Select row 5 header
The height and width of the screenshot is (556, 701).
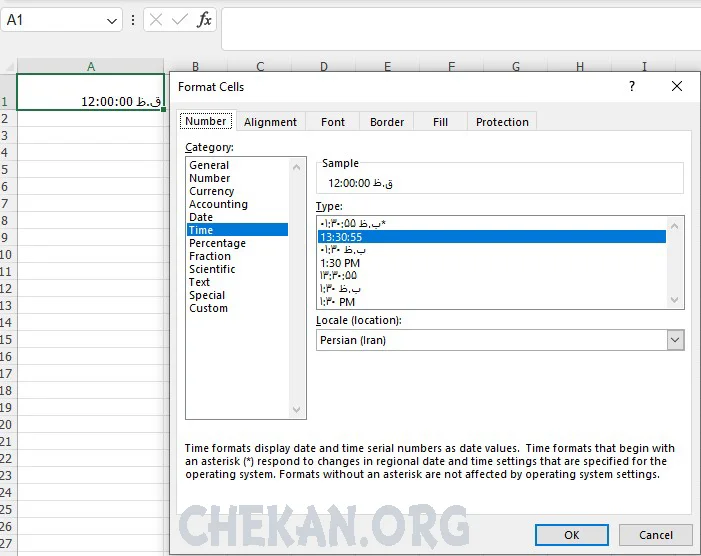tap(8, 169)
